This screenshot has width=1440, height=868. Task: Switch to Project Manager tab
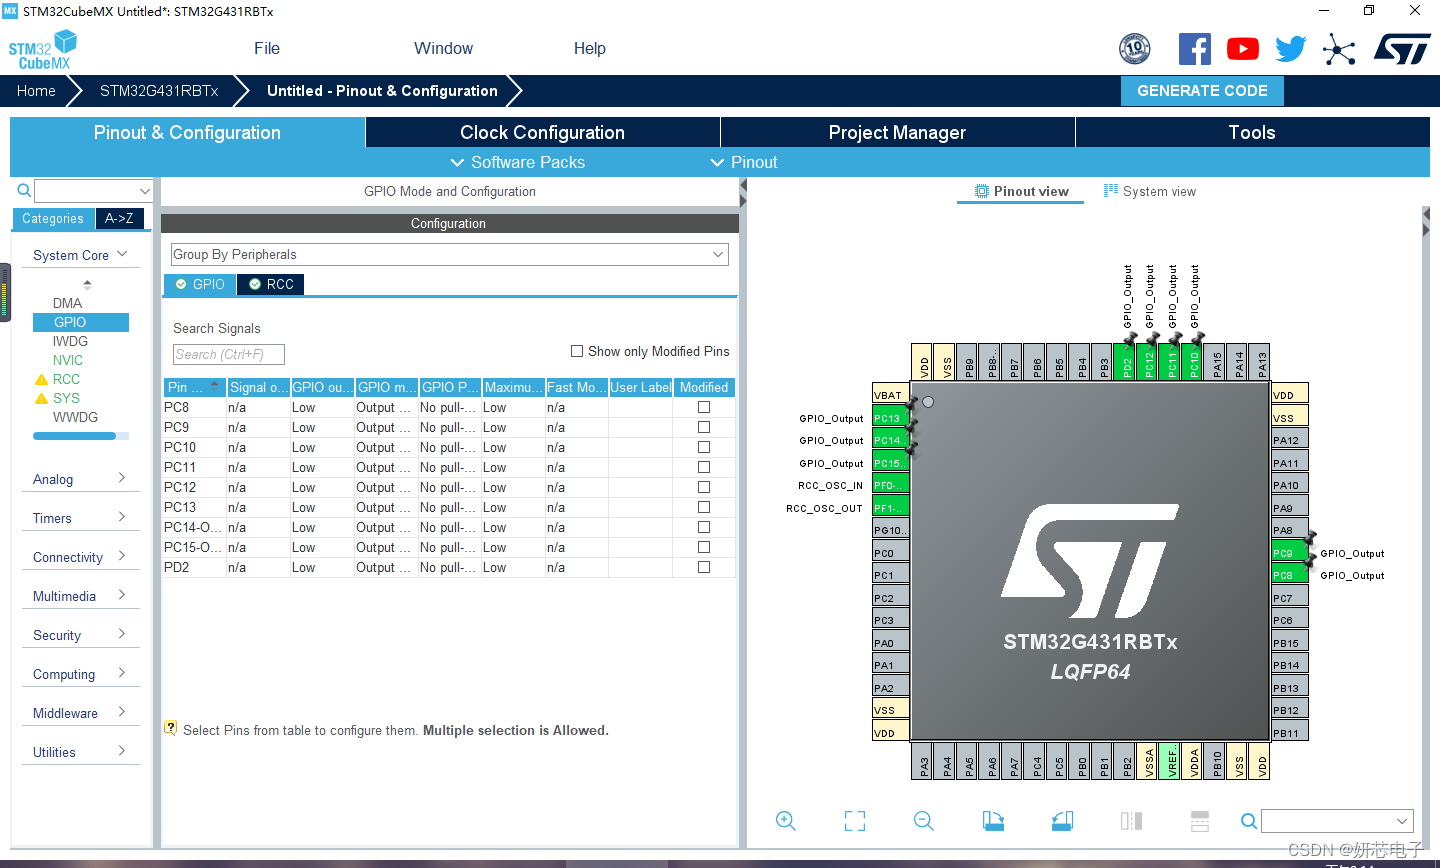(897, 132)
